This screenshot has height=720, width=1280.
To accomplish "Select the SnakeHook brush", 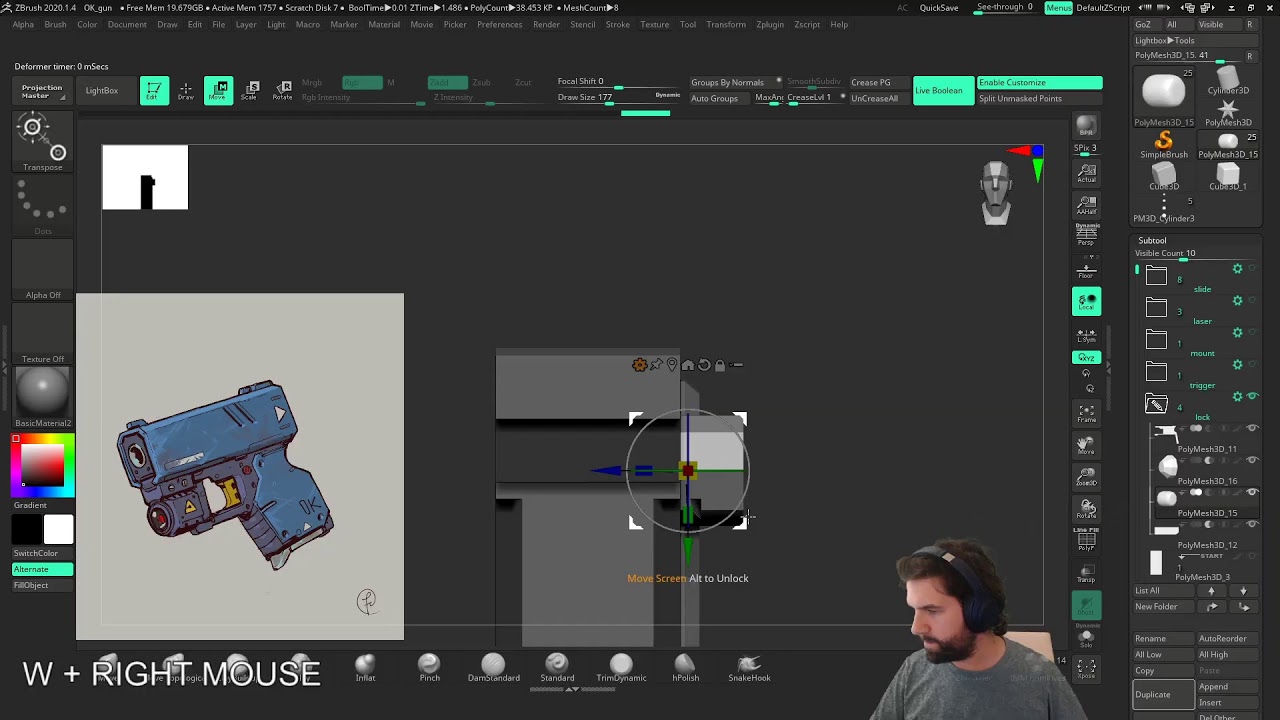I will [749, 668].
